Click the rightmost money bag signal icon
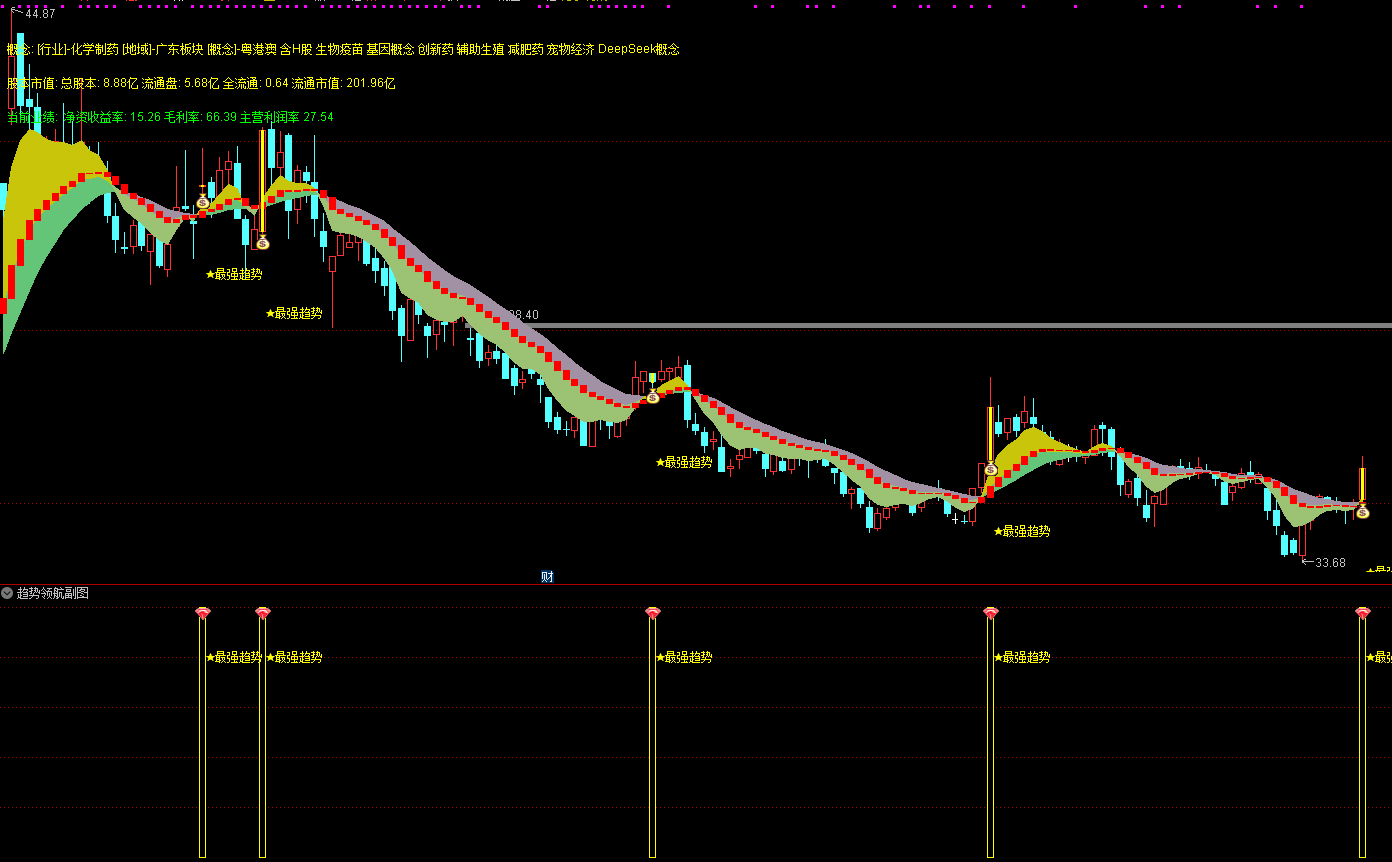Screen dimensions: 1392x862 click(1362, 512)
